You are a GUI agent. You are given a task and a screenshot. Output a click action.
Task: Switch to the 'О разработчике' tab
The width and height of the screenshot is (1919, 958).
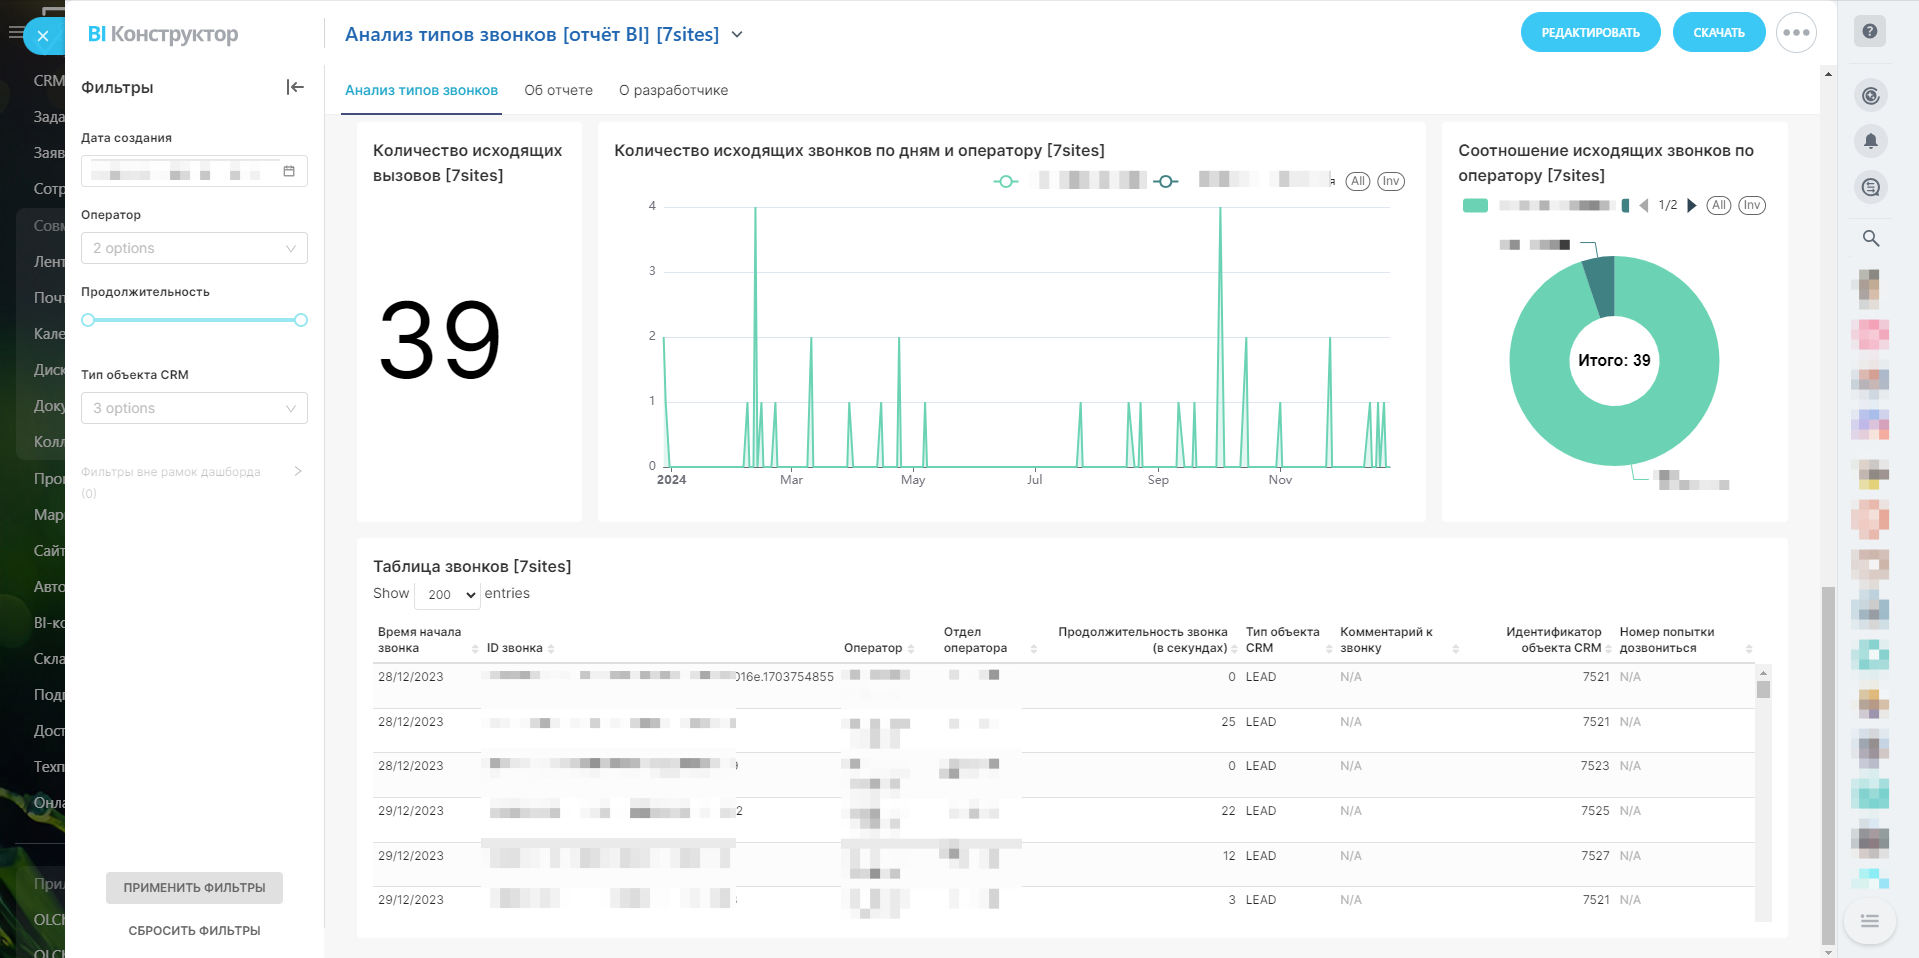[673, 90]
